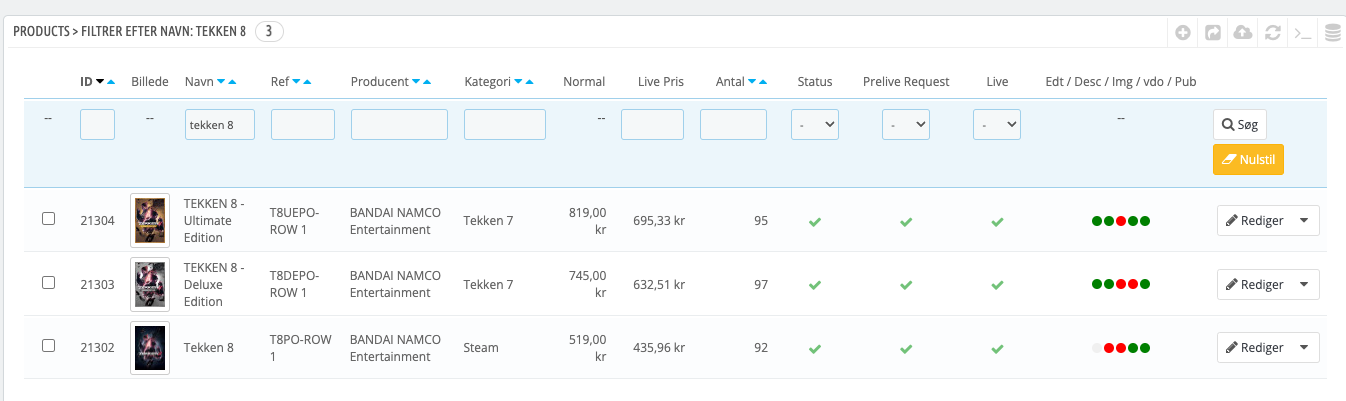1346x401 pixels.
Task: Open the Status filter dropdown
Action: click(x=815, y=125)
